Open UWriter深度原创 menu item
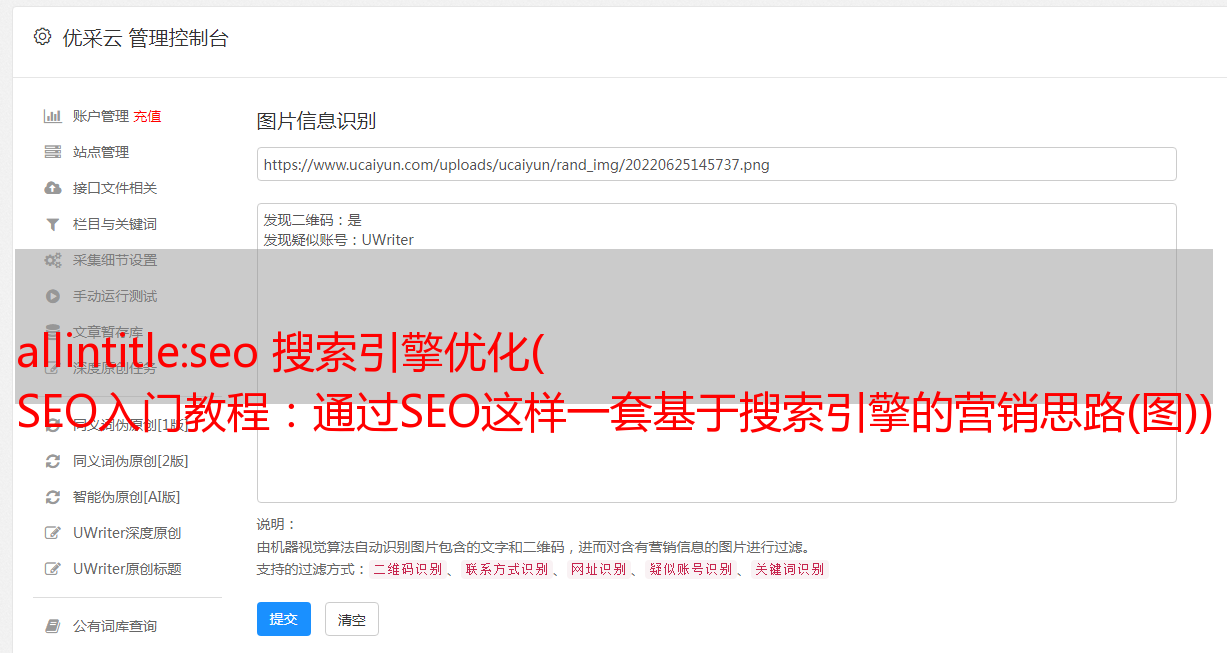 click(127, 533)
